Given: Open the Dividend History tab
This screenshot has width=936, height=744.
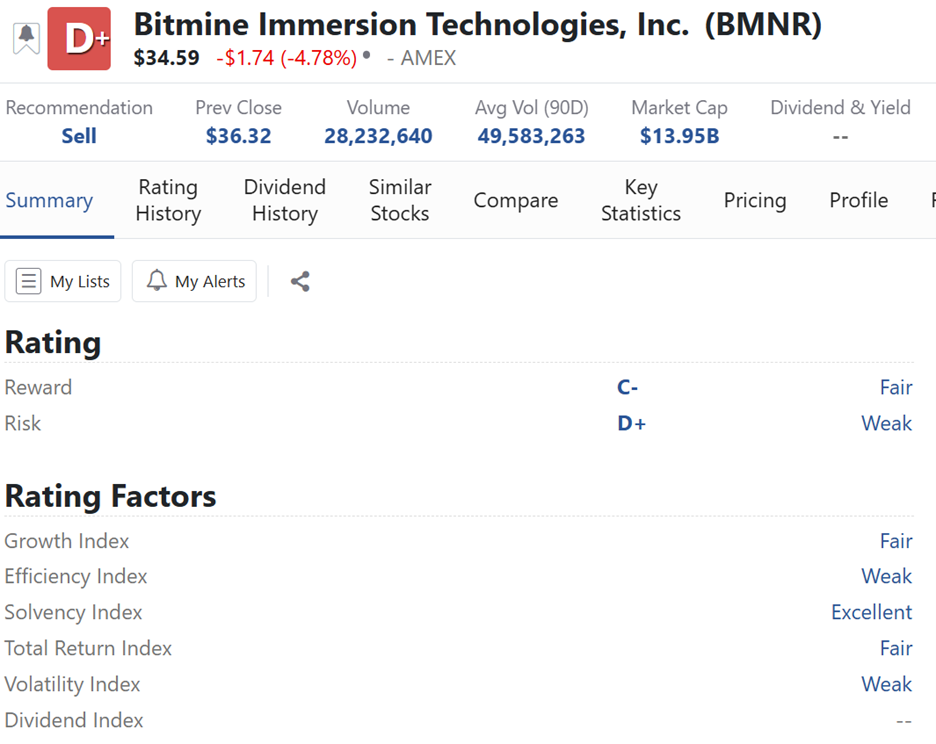Looking at the screenshot, I should click(x=285, y=201).
